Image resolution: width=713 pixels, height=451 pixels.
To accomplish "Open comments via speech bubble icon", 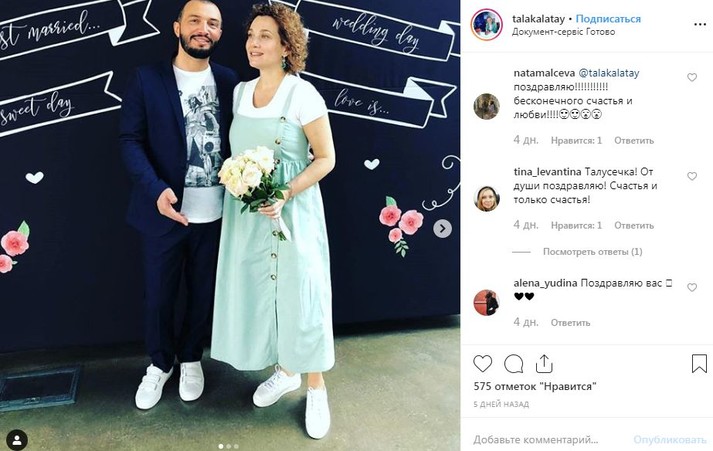I will [x=513, y=364].
